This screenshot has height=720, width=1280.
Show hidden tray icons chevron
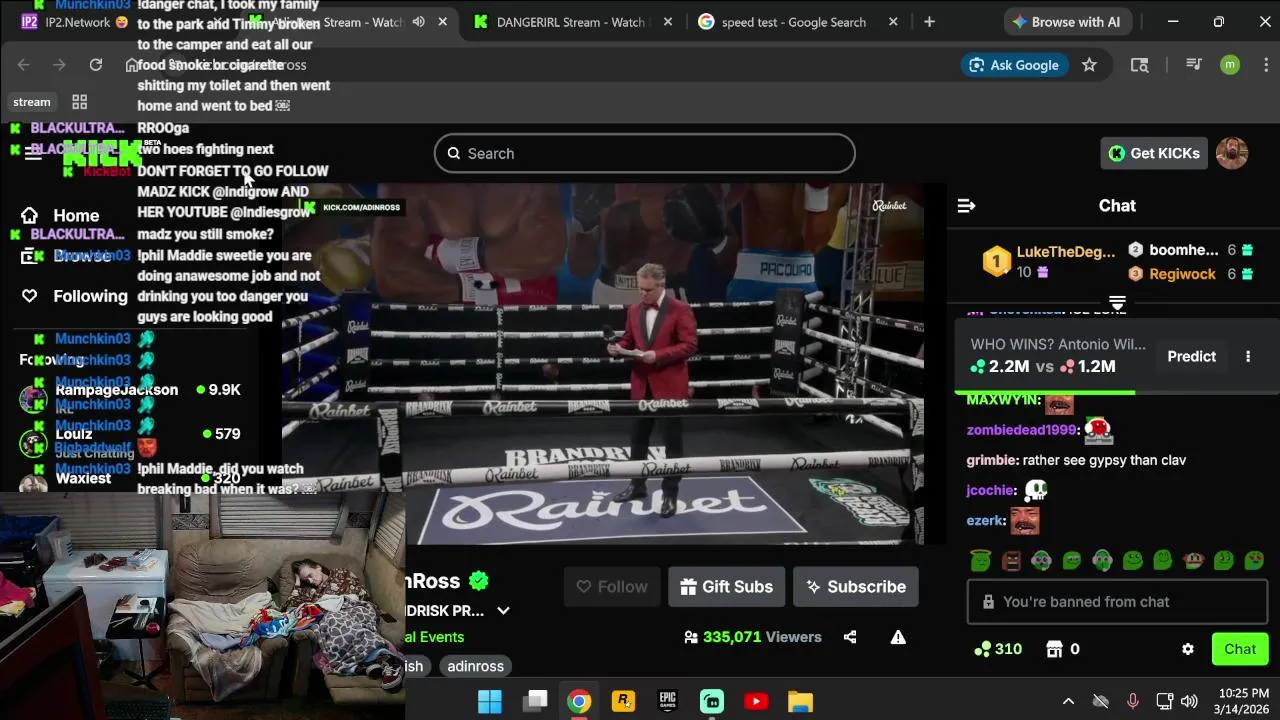tap(1068, 701)
